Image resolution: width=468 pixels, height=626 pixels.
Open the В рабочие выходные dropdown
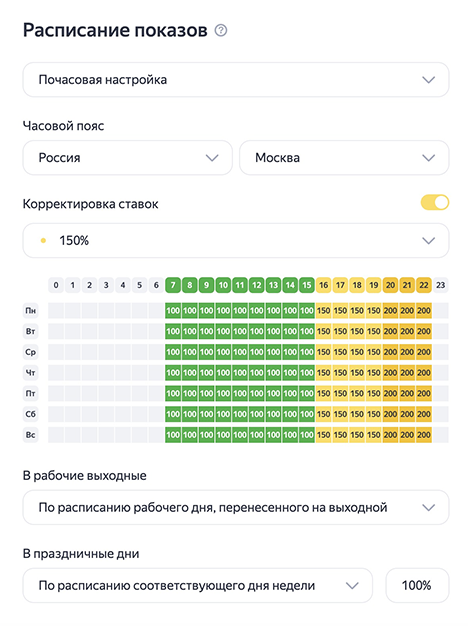coord(236,507)
